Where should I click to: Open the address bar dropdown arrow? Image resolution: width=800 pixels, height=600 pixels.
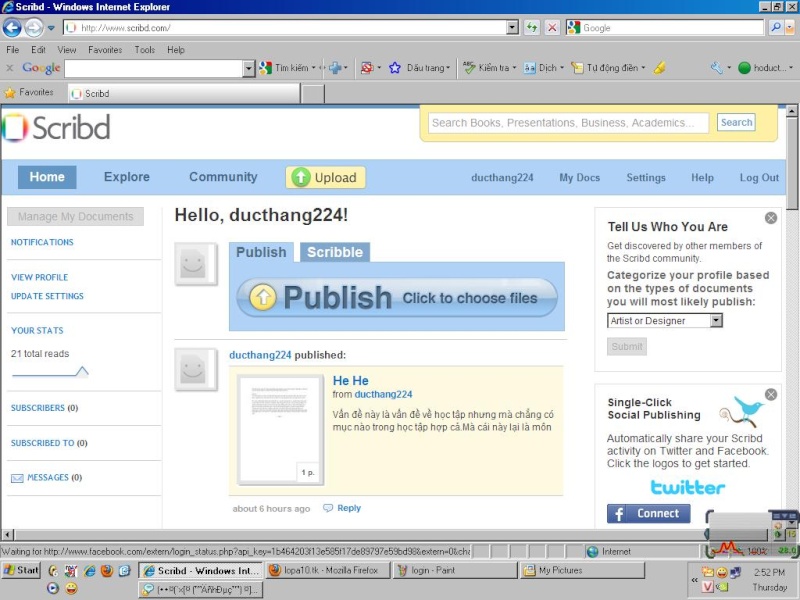pyautogui.click(x=512, y=28)
